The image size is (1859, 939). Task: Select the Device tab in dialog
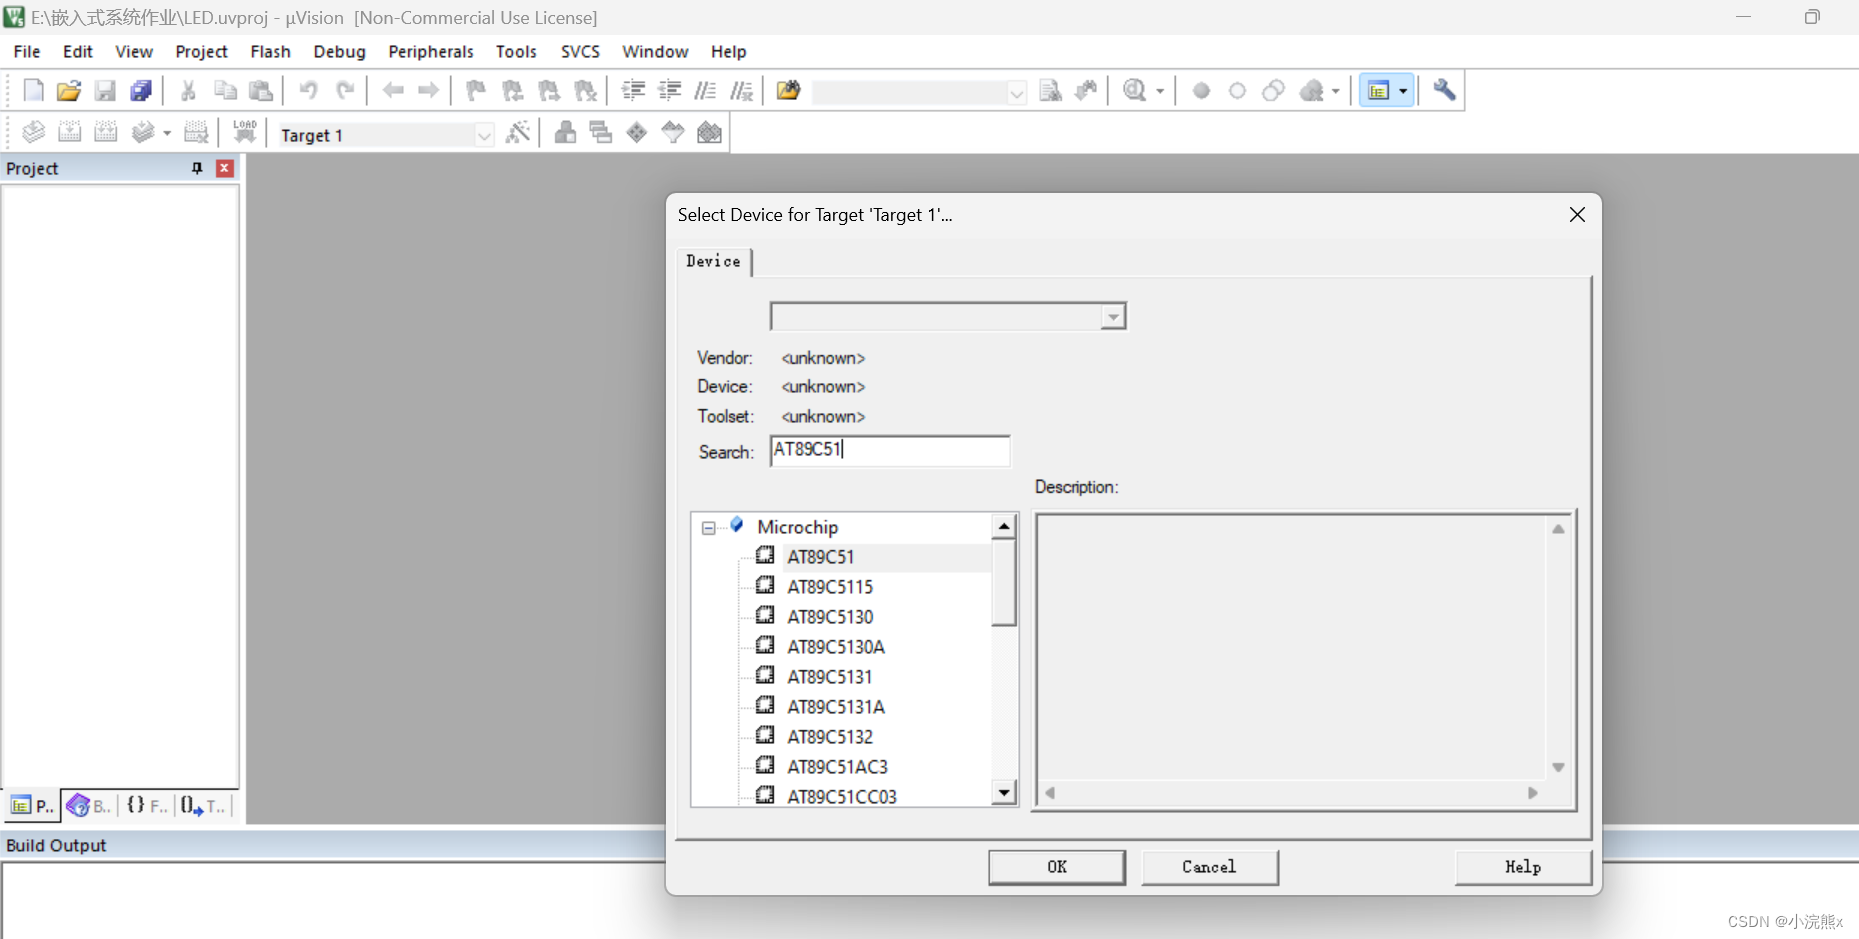714,261
